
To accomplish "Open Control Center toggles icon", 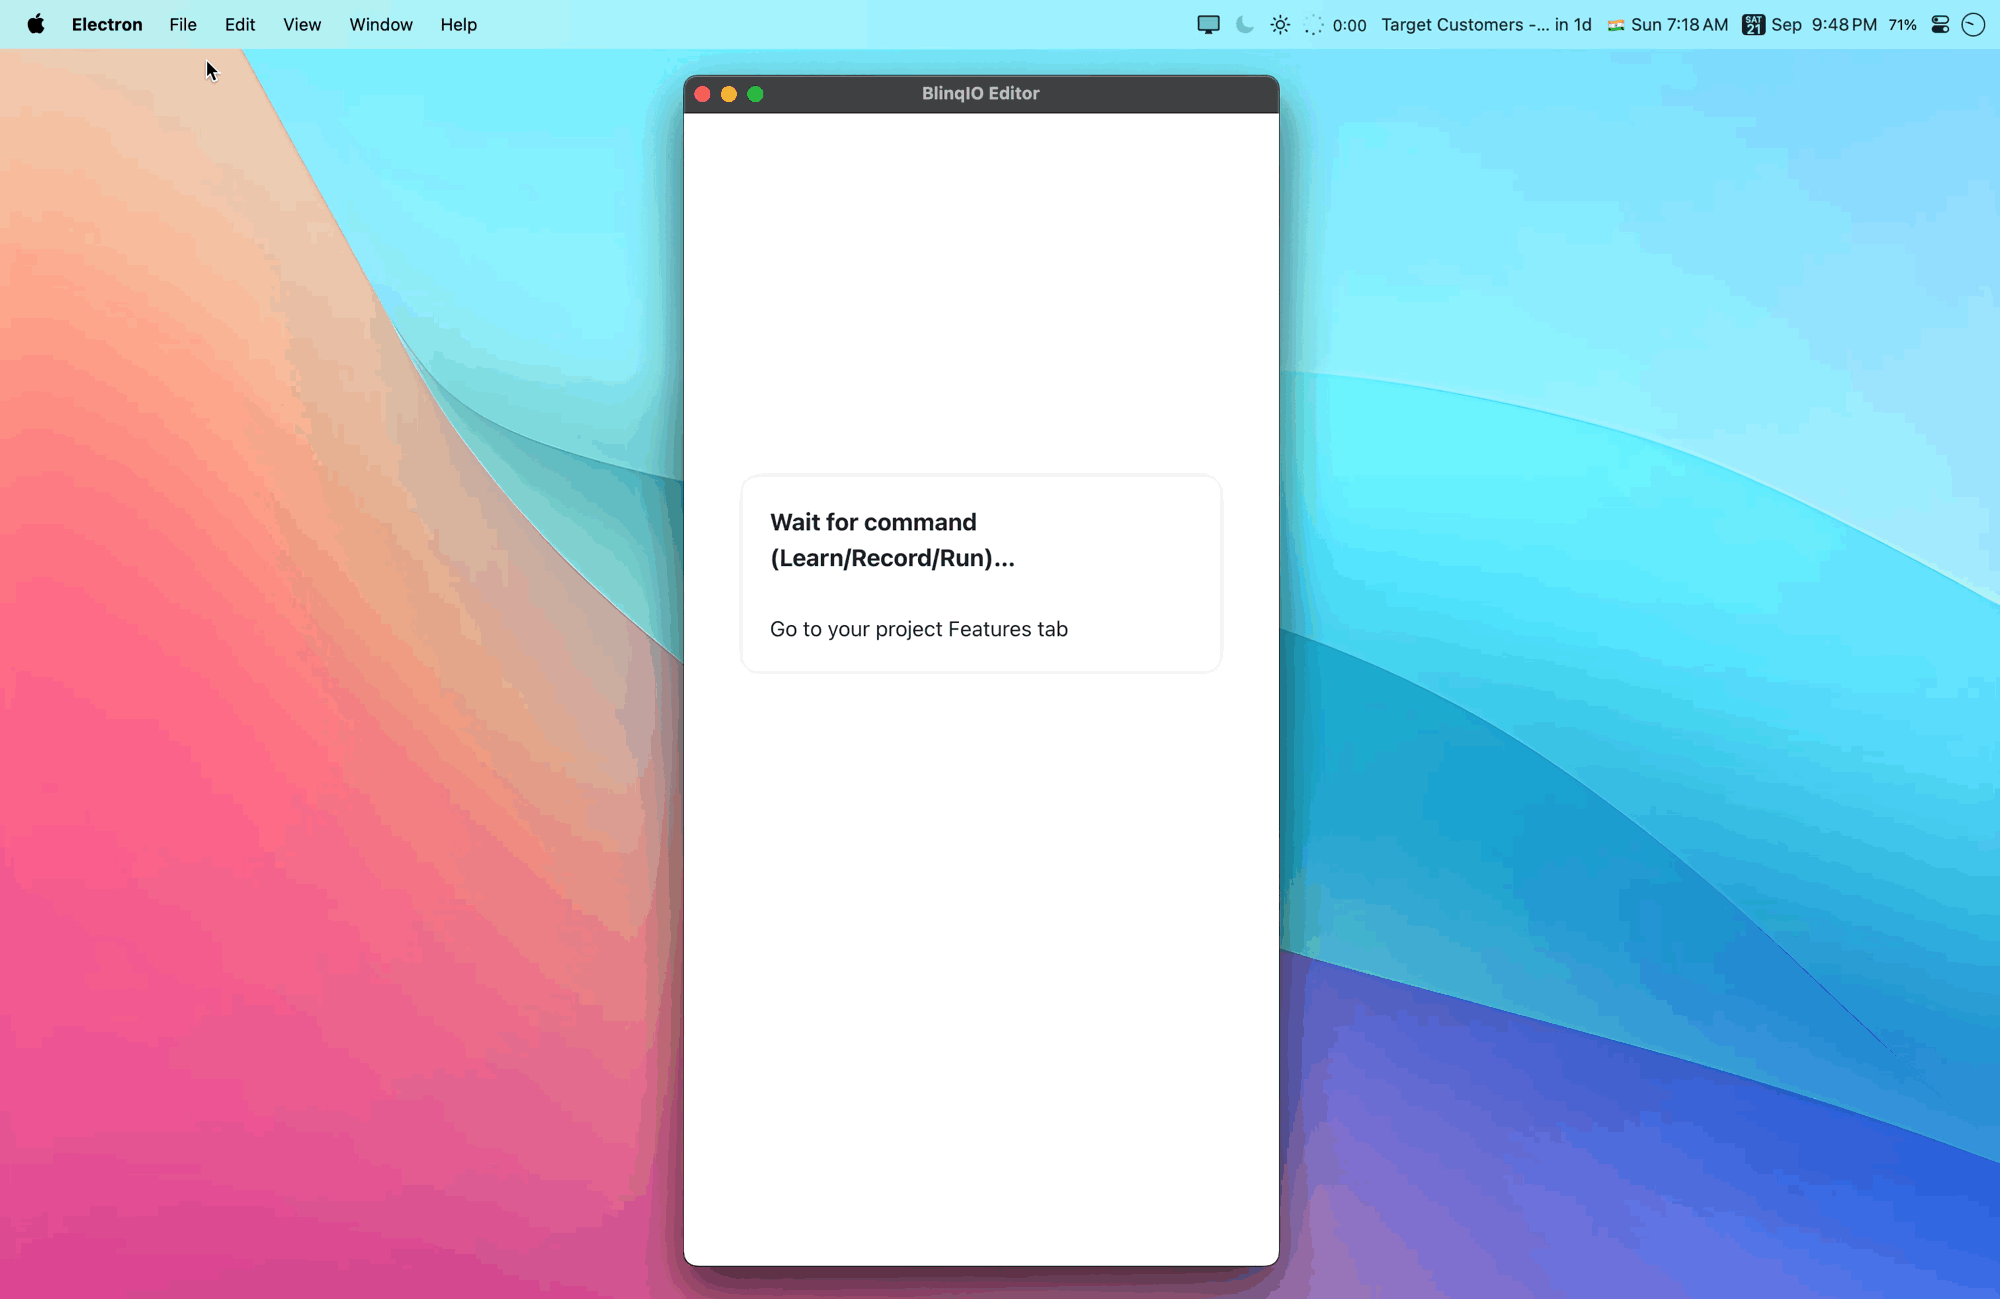I will pos(1940,25).
